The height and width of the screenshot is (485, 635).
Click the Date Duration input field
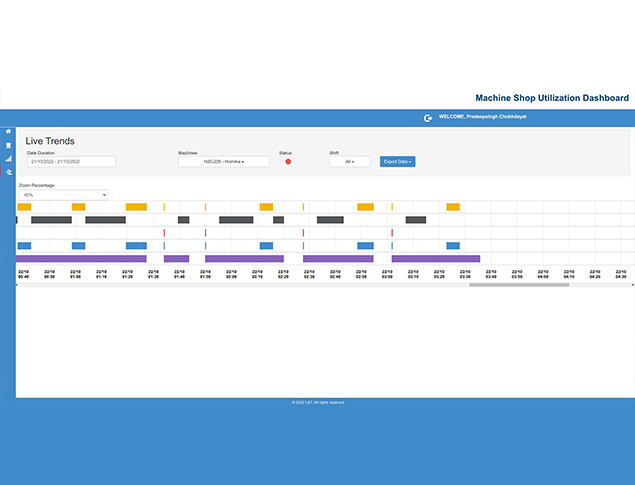[x=71, y=161]
